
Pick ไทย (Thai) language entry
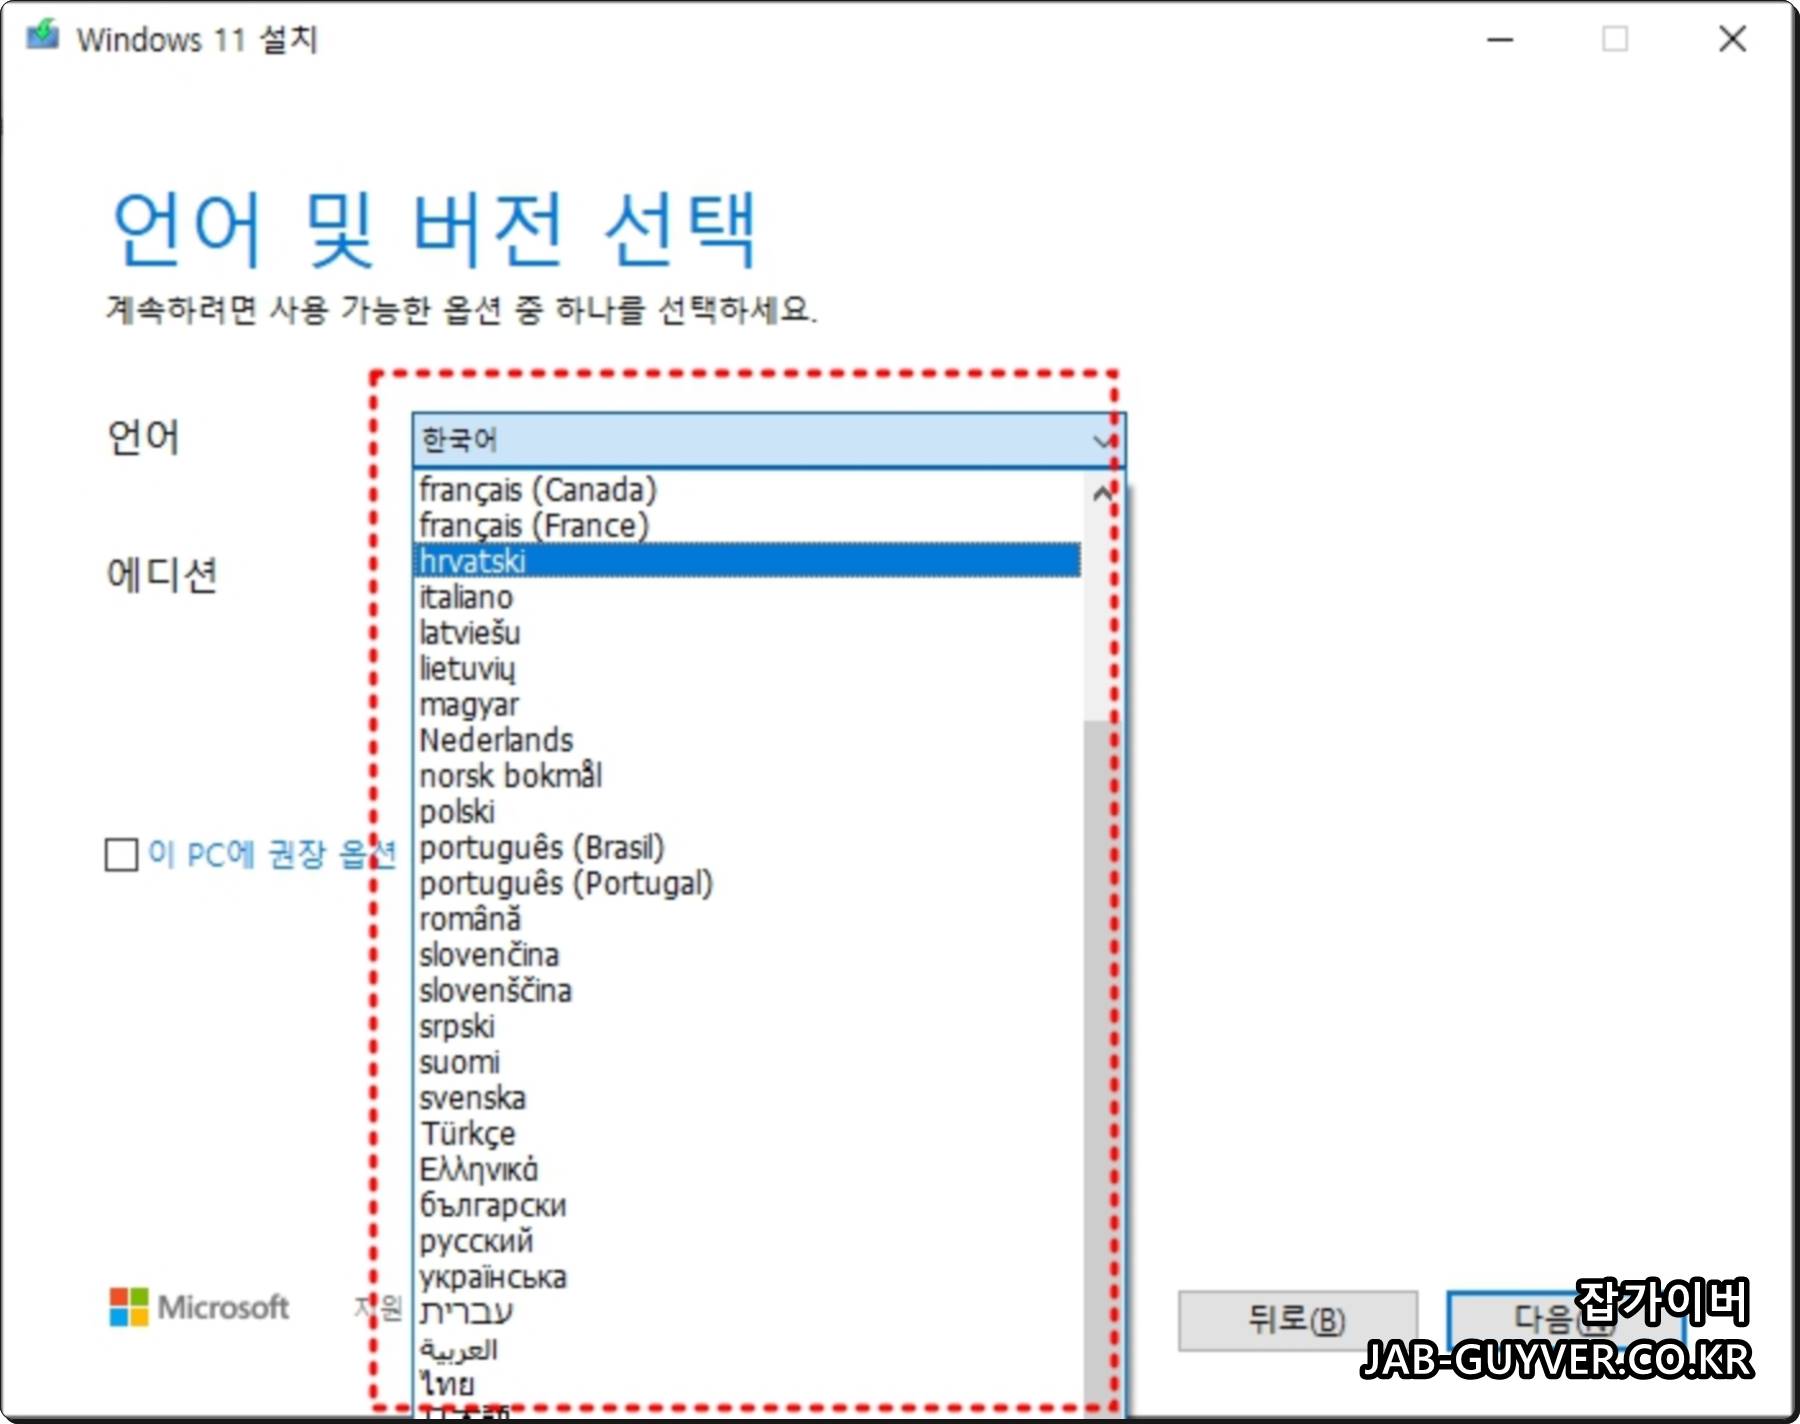(747, 1385)
